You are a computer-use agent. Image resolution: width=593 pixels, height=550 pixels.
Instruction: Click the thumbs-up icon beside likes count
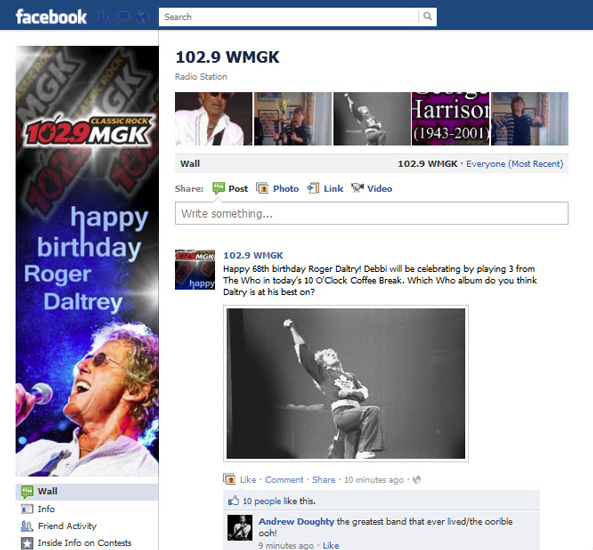pos(233,501)
